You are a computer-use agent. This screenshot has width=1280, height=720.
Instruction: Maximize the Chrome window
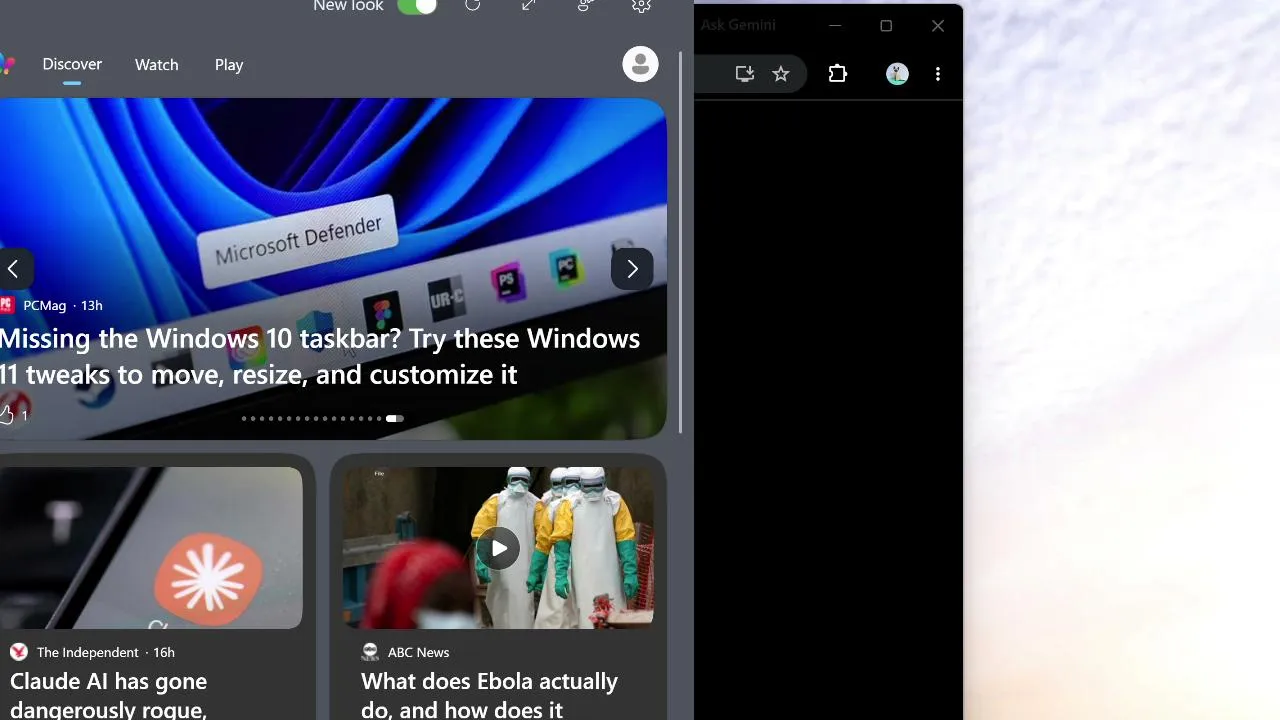[886, 26]
